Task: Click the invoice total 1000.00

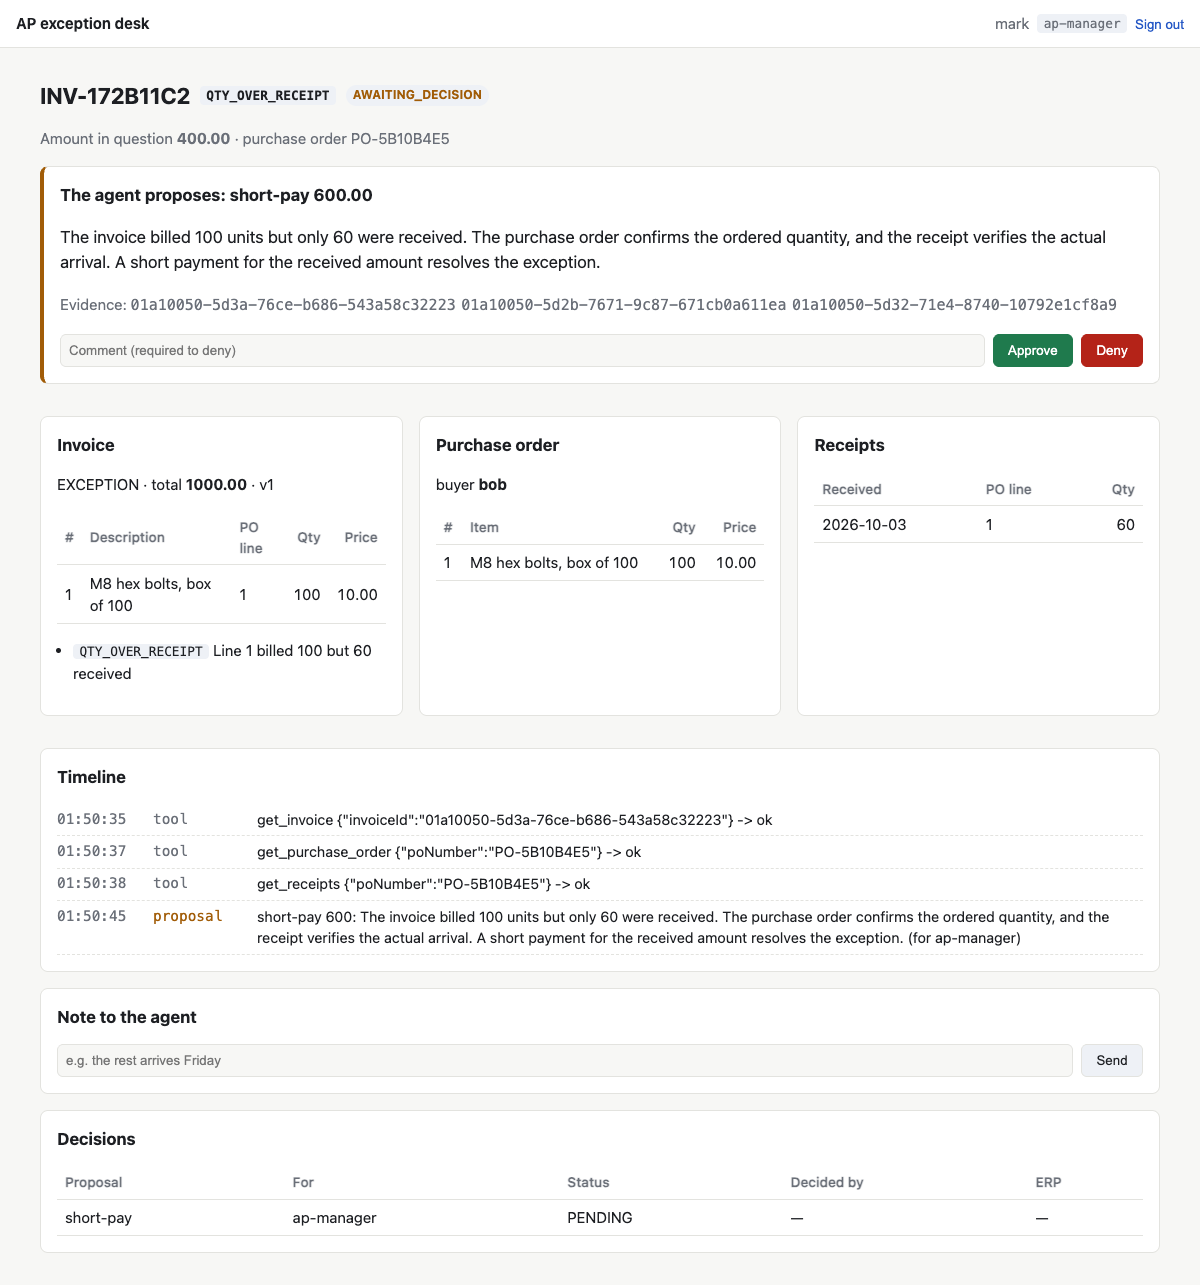Action: (x=216, y=485)
